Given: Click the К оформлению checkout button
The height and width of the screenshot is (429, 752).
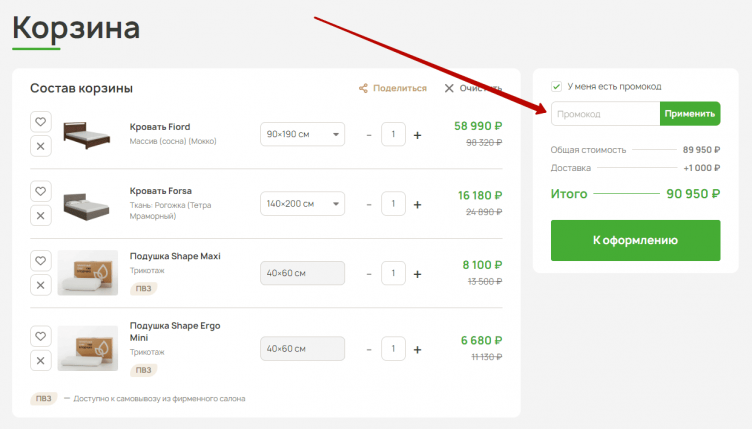Looking at the screenshot, I should point(635,240).
